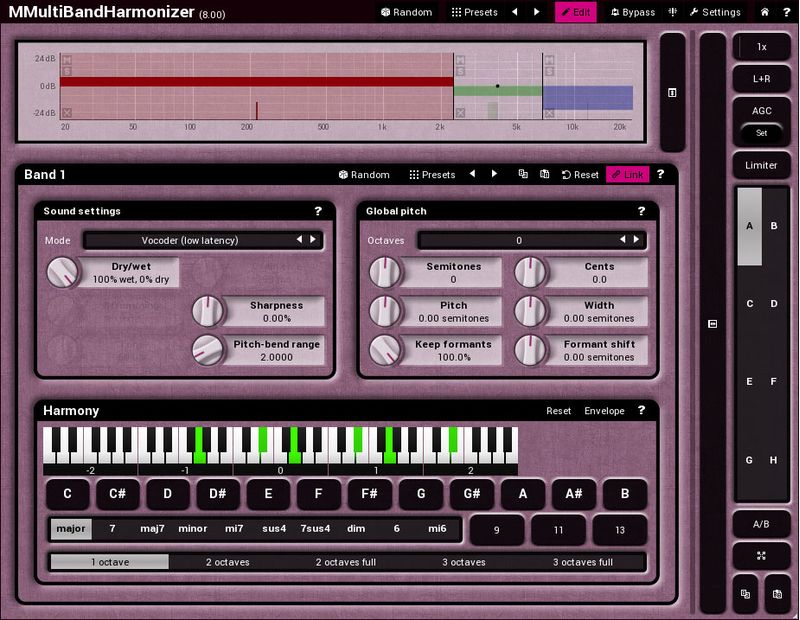Click the A/B comparison button
This screenshot has height=620, width=800.
point(761,524)
